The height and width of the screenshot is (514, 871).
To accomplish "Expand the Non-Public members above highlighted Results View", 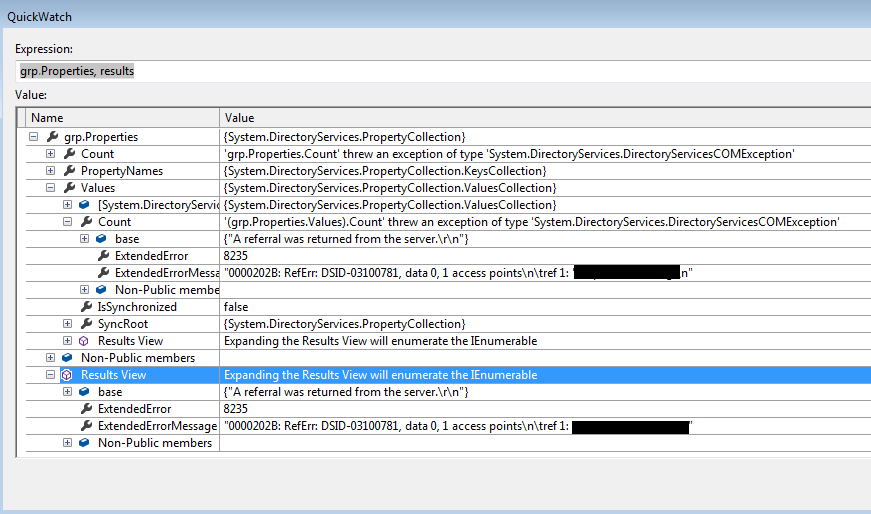I will [50, 357].
